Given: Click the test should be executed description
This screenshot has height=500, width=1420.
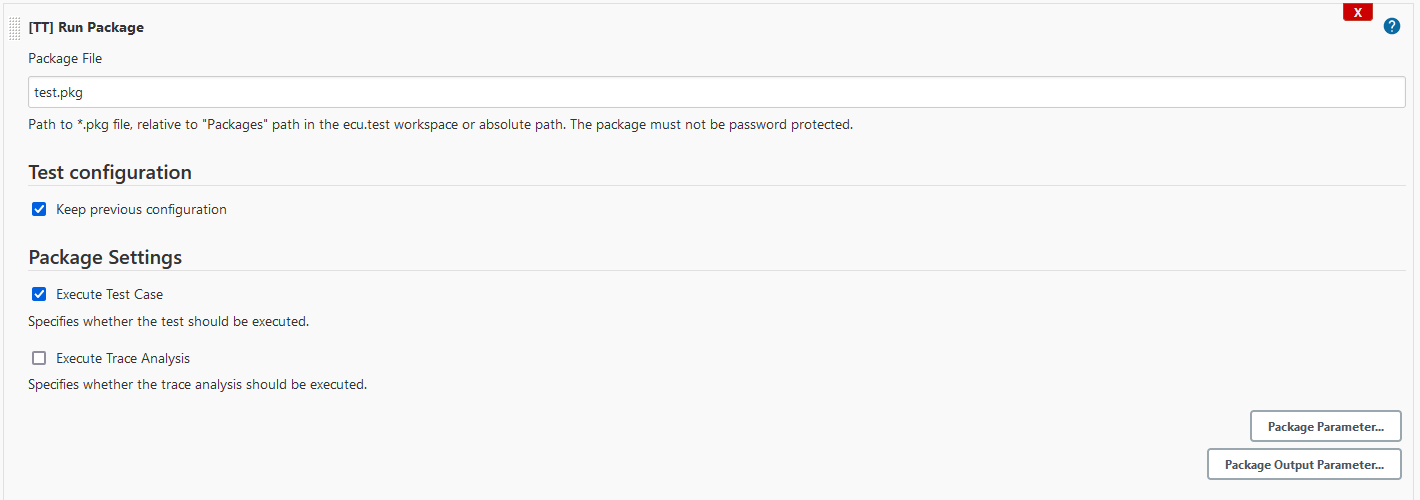Looking at the screenshot, I should [x=168, y=322].
